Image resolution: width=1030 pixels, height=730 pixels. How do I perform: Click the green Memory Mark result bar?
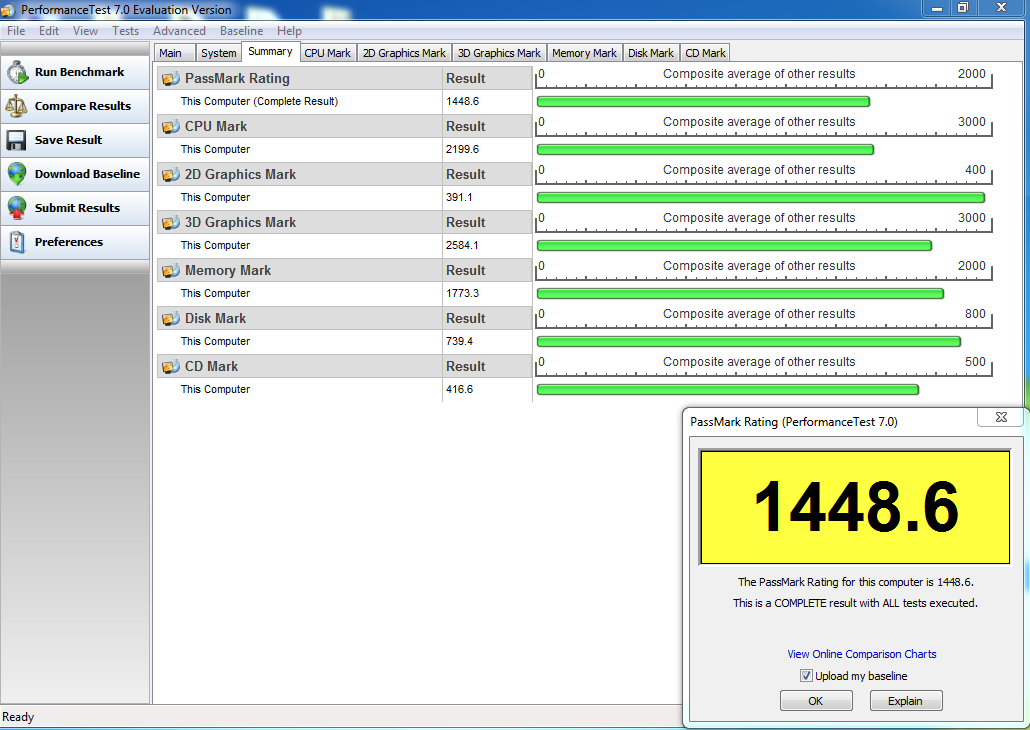740,294
